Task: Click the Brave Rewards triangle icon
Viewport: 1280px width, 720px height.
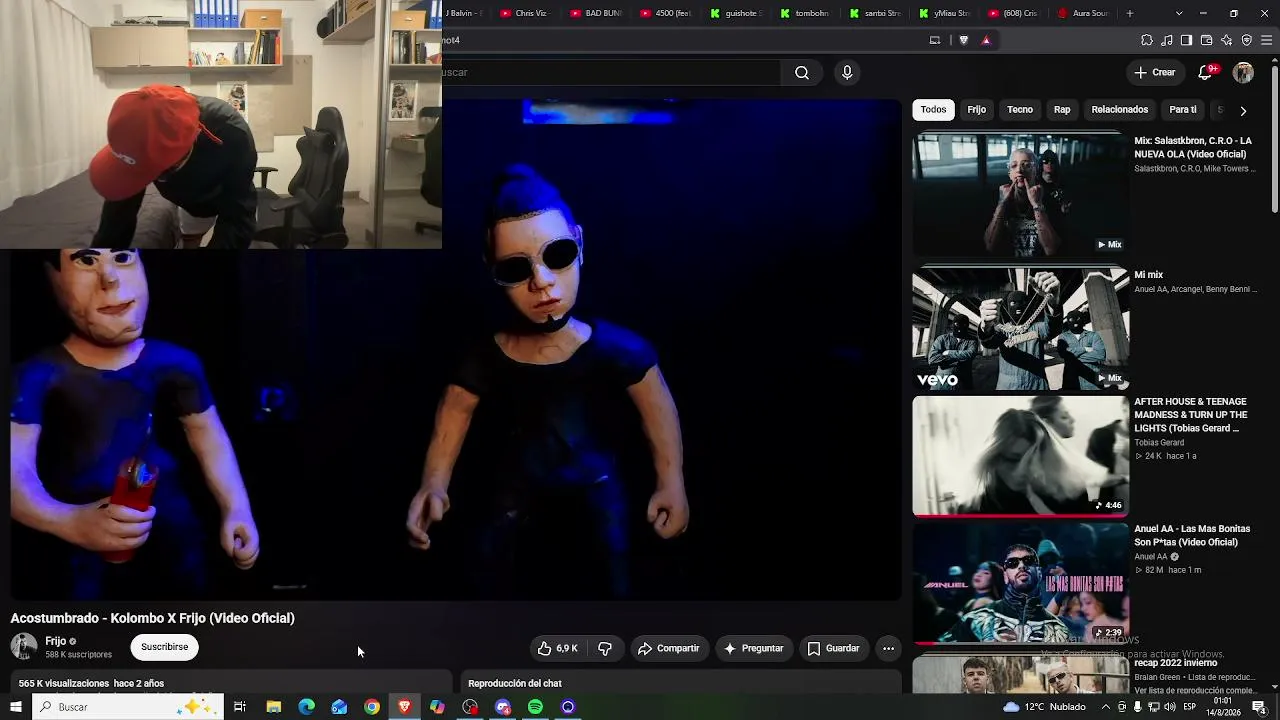Action: [986, 40]
